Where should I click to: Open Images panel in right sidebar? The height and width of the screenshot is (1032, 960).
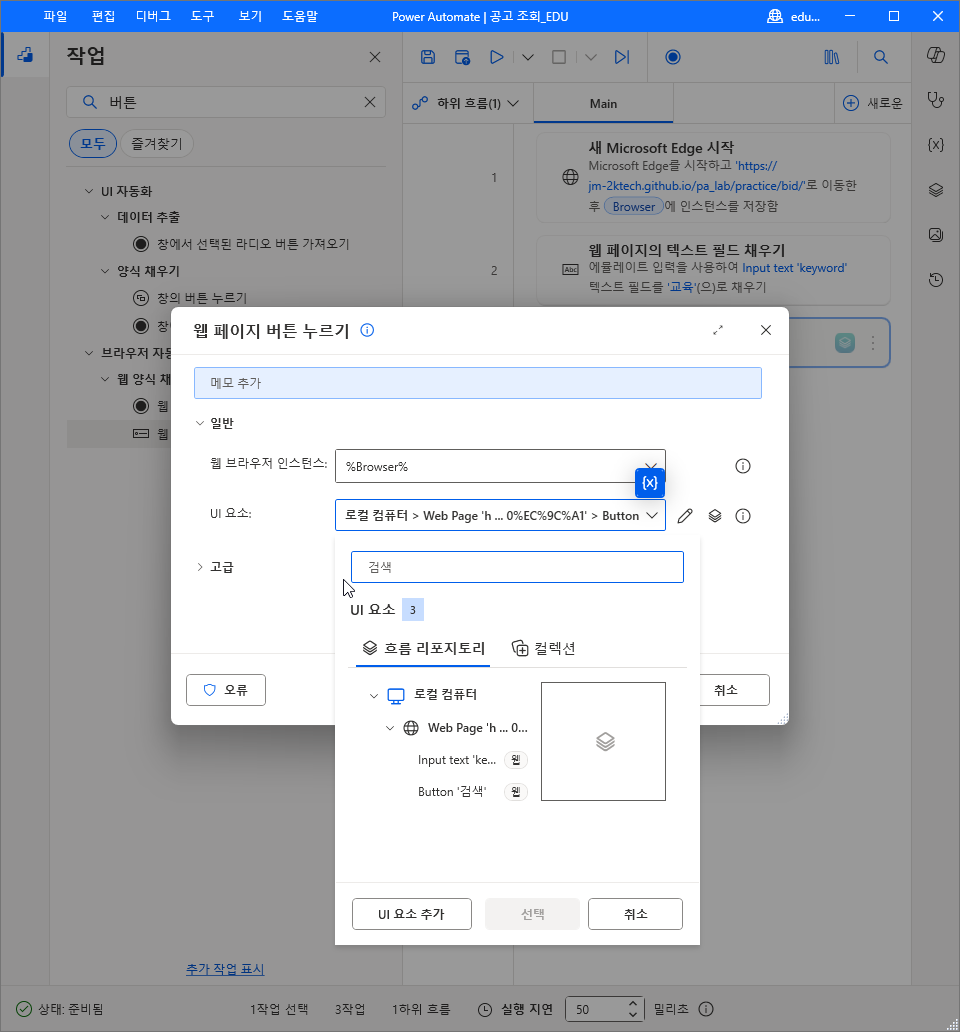coord(936,235)
